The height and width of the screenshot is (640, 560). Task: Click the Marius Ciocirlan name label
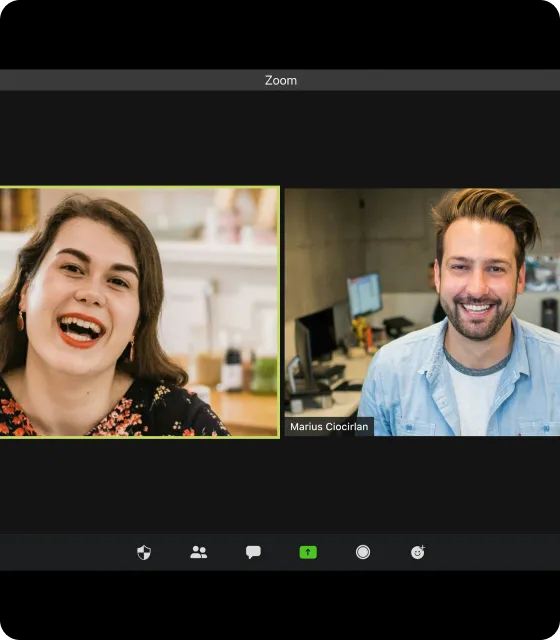329,427
